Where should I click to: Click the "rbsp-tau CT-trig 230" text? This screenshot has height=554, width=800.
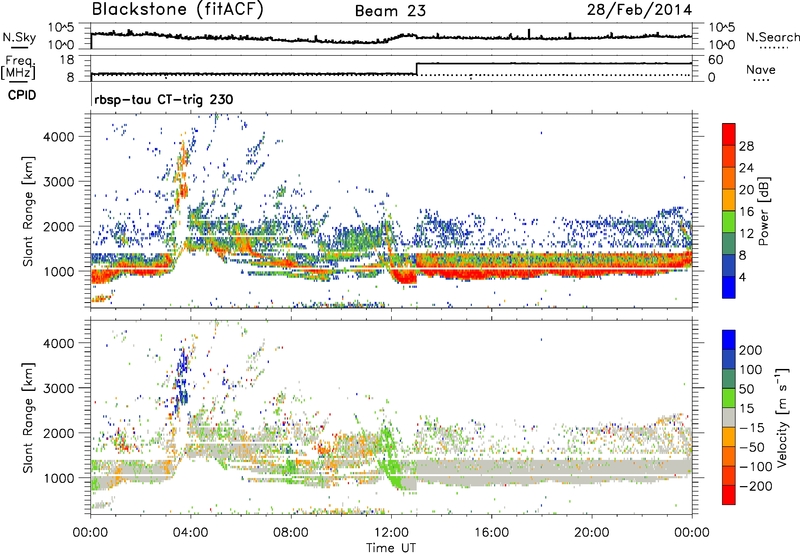click(164, 99)
